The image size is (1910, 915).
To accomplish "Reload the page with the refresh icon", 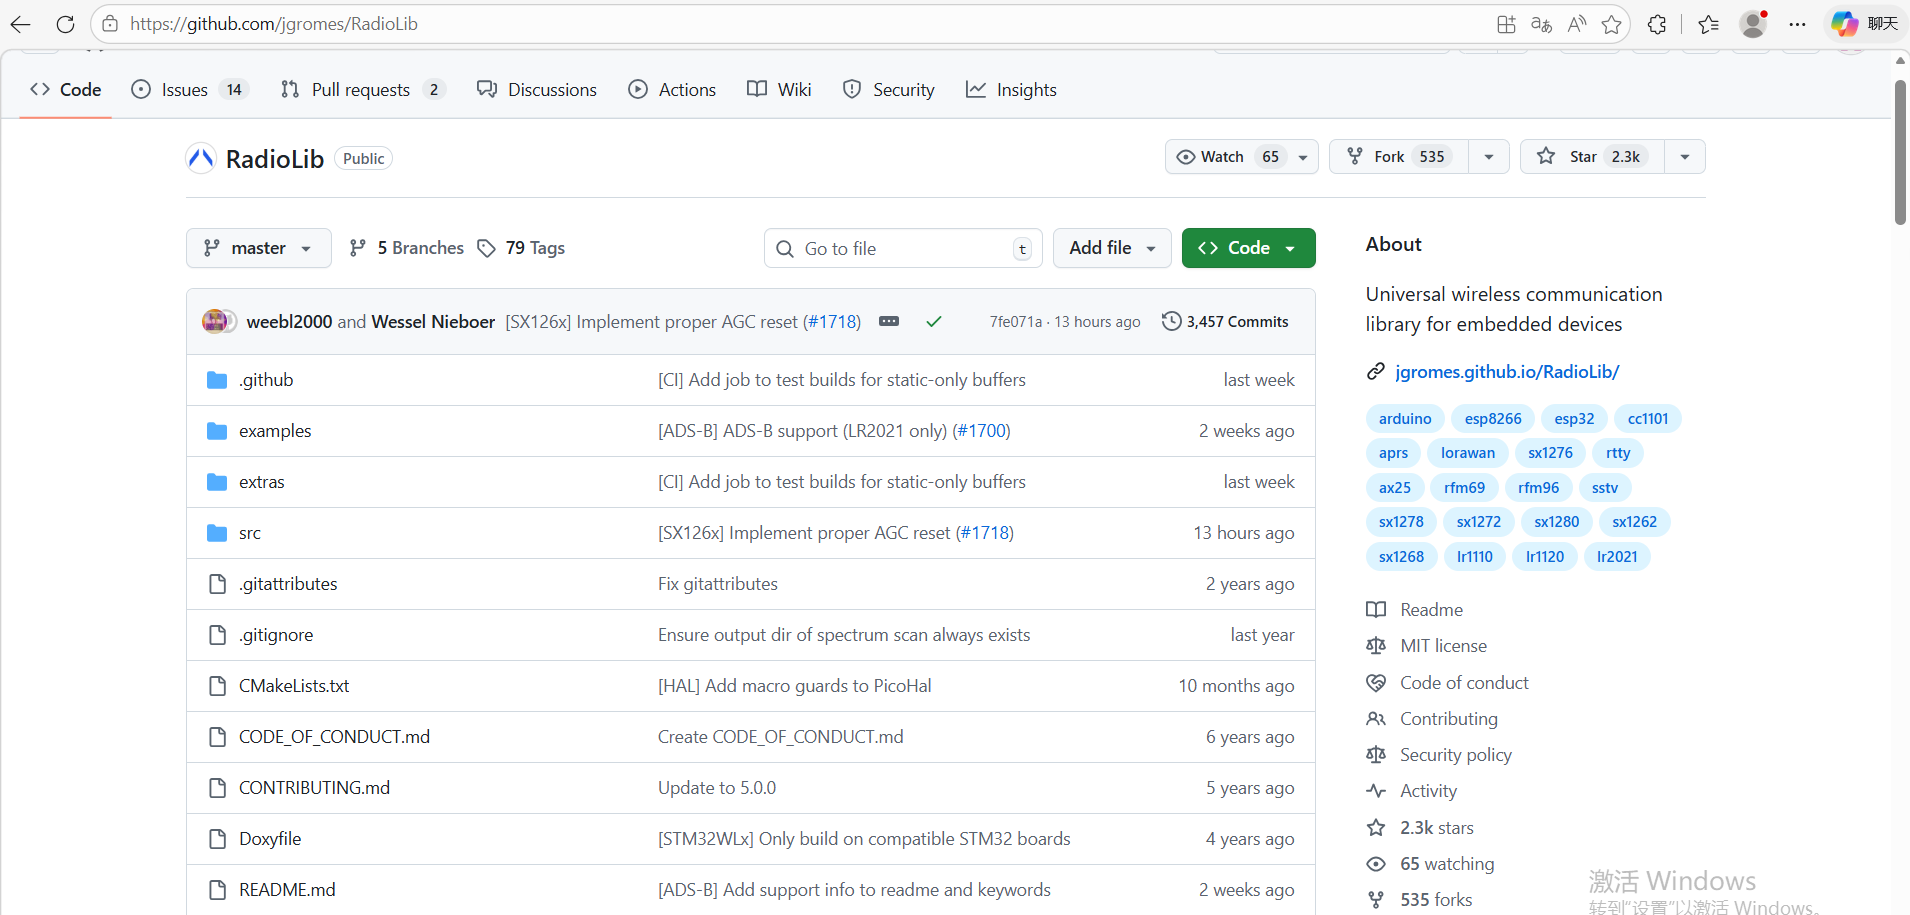I will (x=66, y=24).
